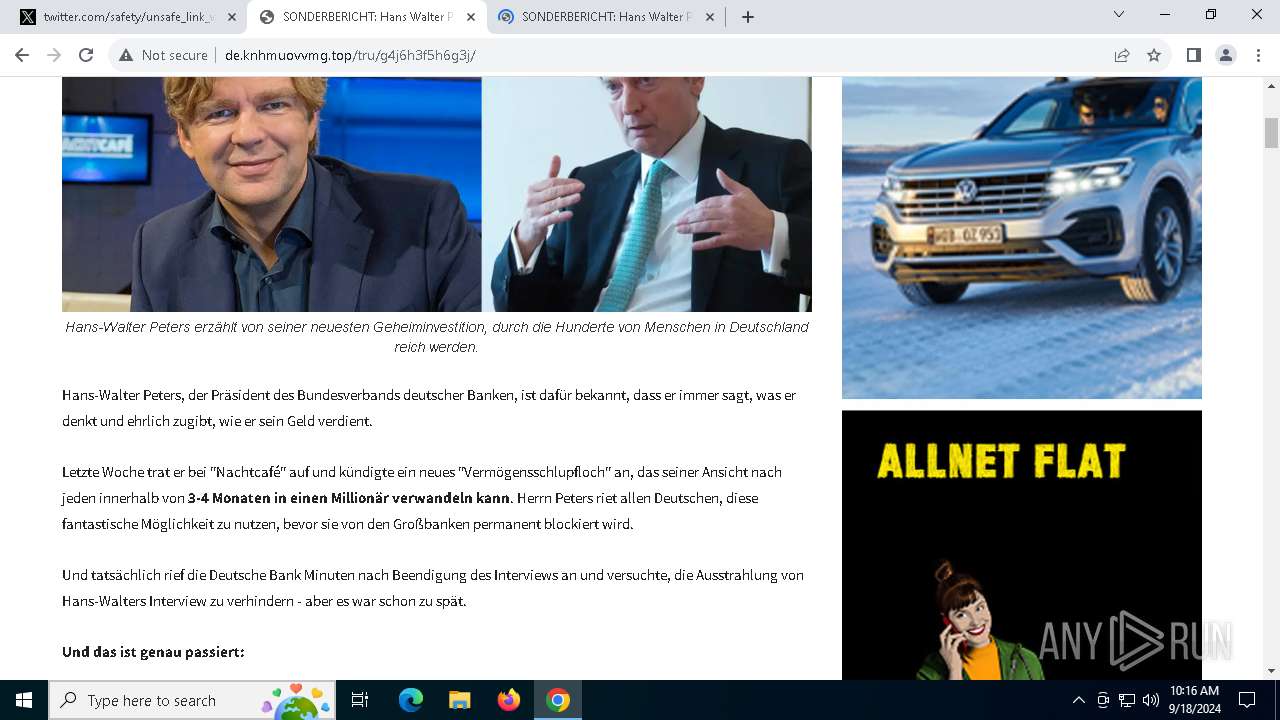
Task: Toggle the browser side panel
Action: point(1193,55)
